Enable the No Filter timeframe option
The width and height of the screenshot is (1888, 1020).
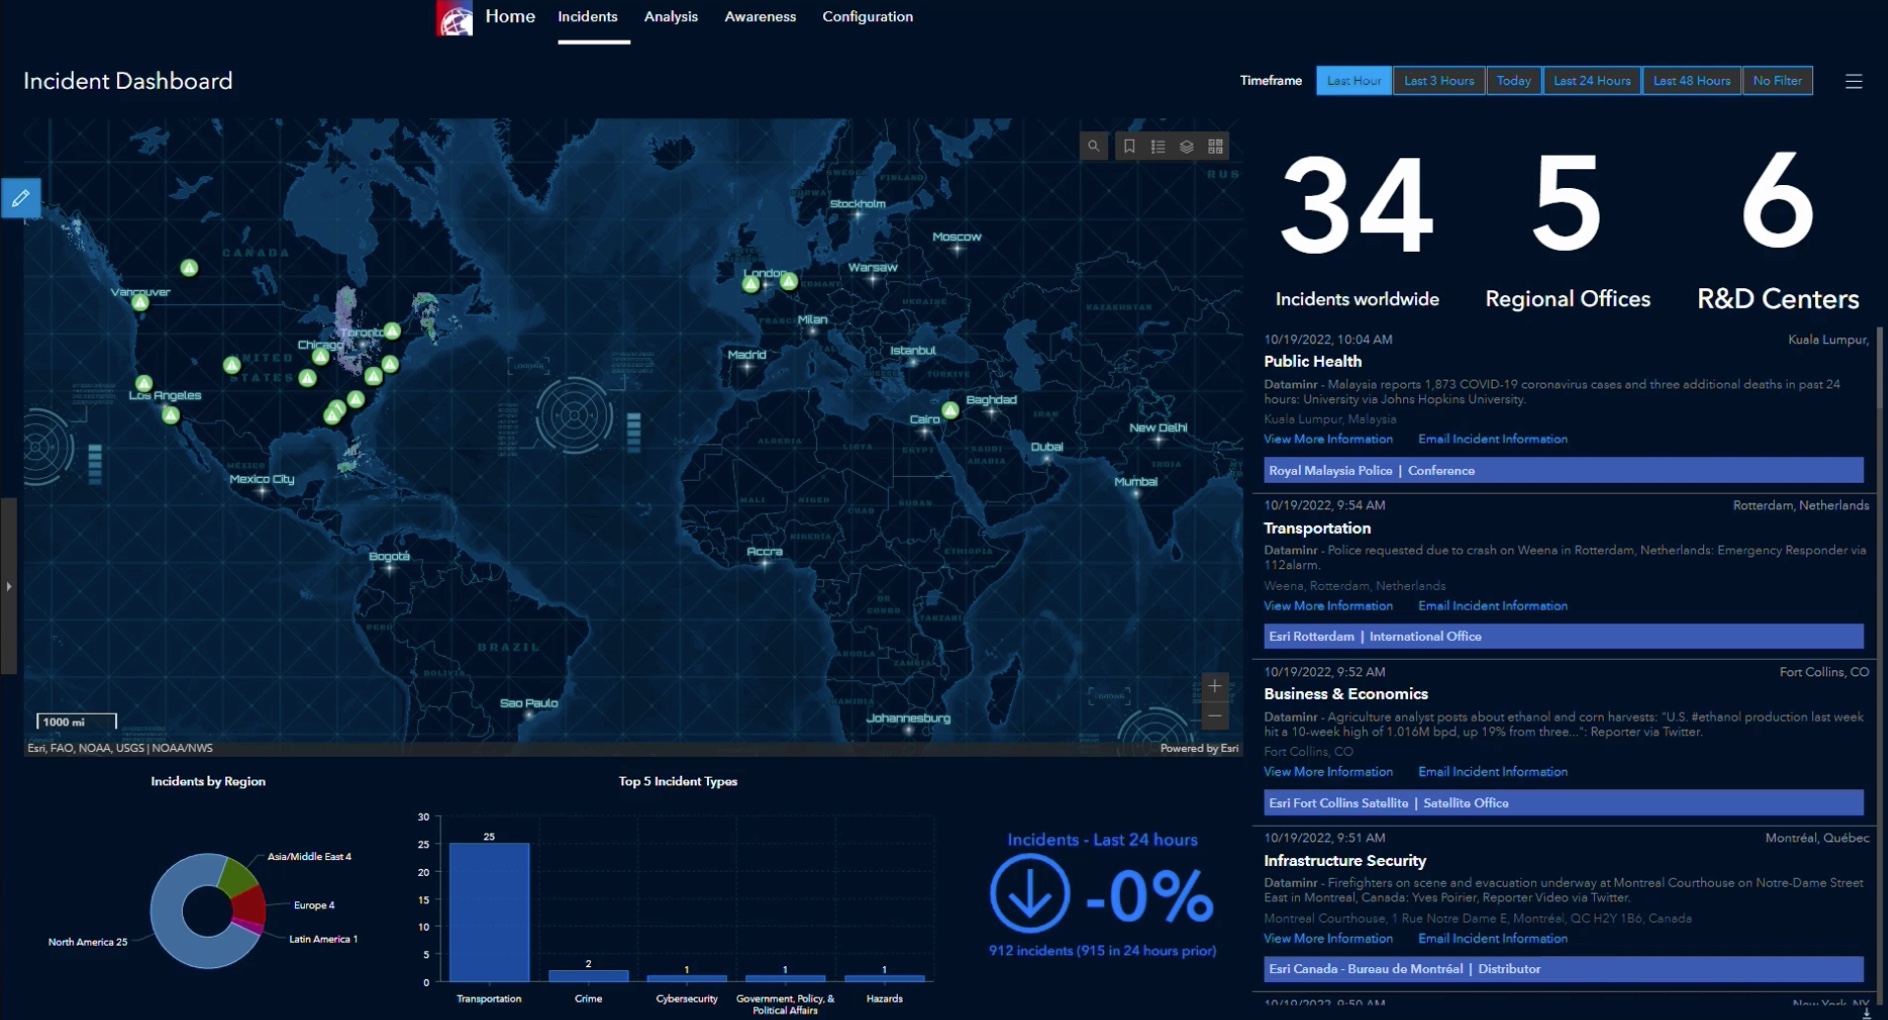pyautogui.click(x=1777, y=80)
